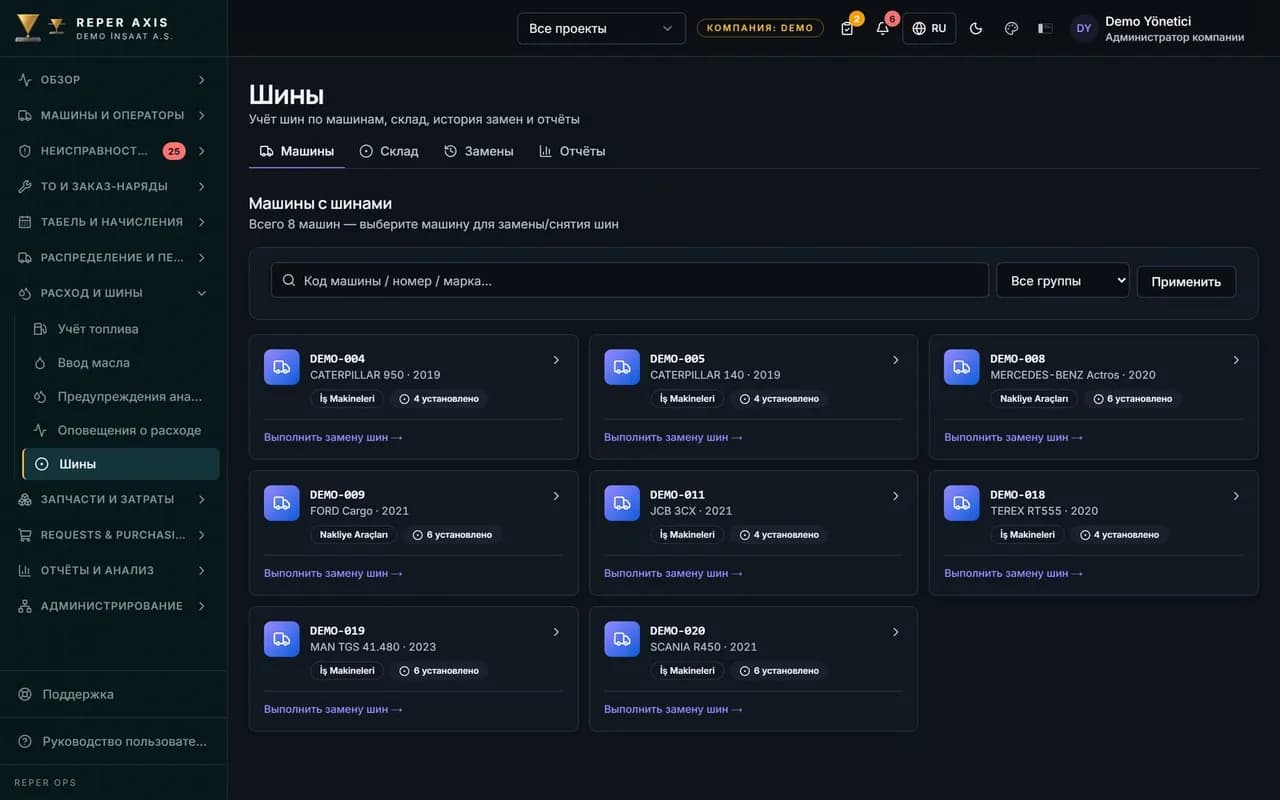Toggle dark mode with the moon icon
This screenshot has width=1280, height=800.
[976, 28]
